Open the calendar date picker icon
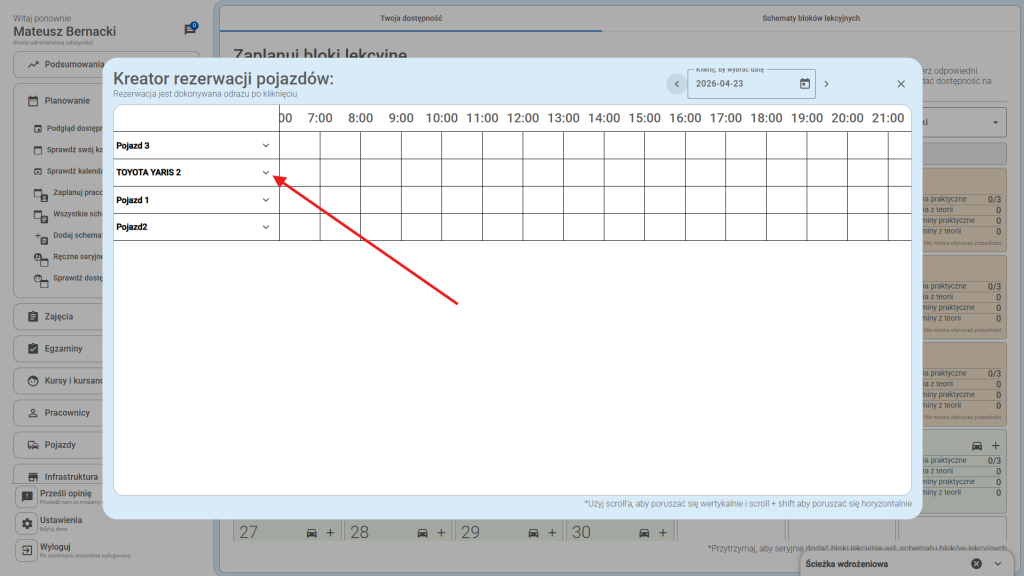 click(x=804, y=84)
